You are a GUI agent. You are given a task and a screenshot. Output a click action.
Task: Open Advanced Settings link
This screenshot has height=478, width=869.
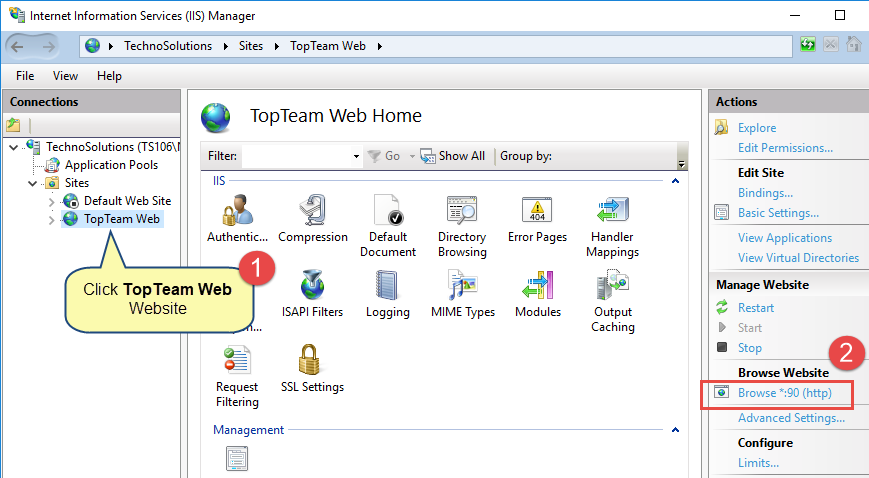click(x=791, y=418)
